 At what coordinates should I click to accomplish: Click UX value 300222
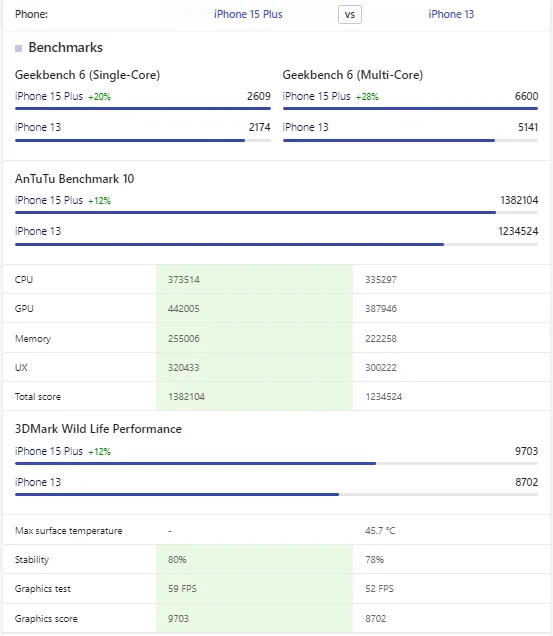coord(381,367)
